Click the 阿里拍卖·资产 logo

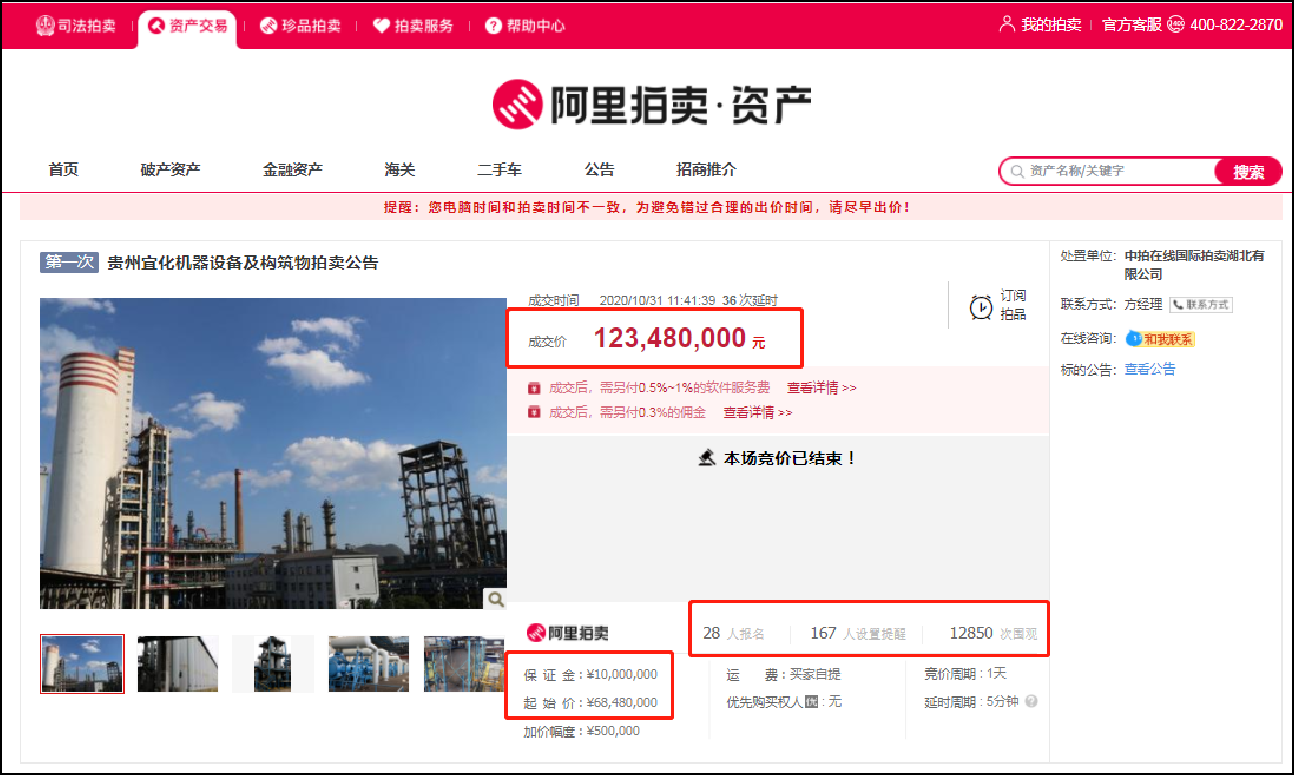652,105
